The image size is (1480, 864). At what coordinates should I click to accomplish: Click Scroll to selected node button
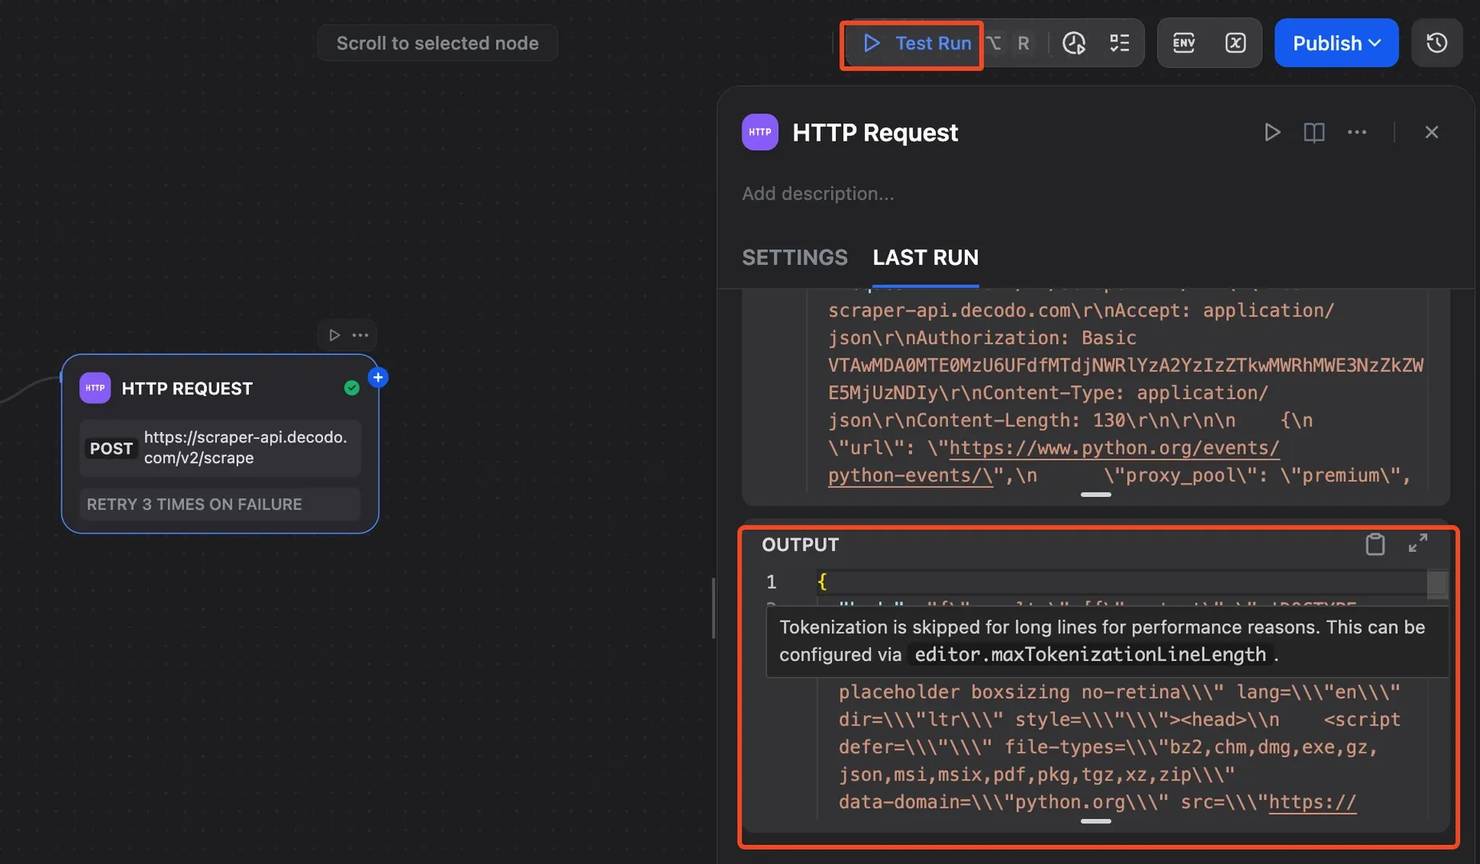click(x=437, y=43)
